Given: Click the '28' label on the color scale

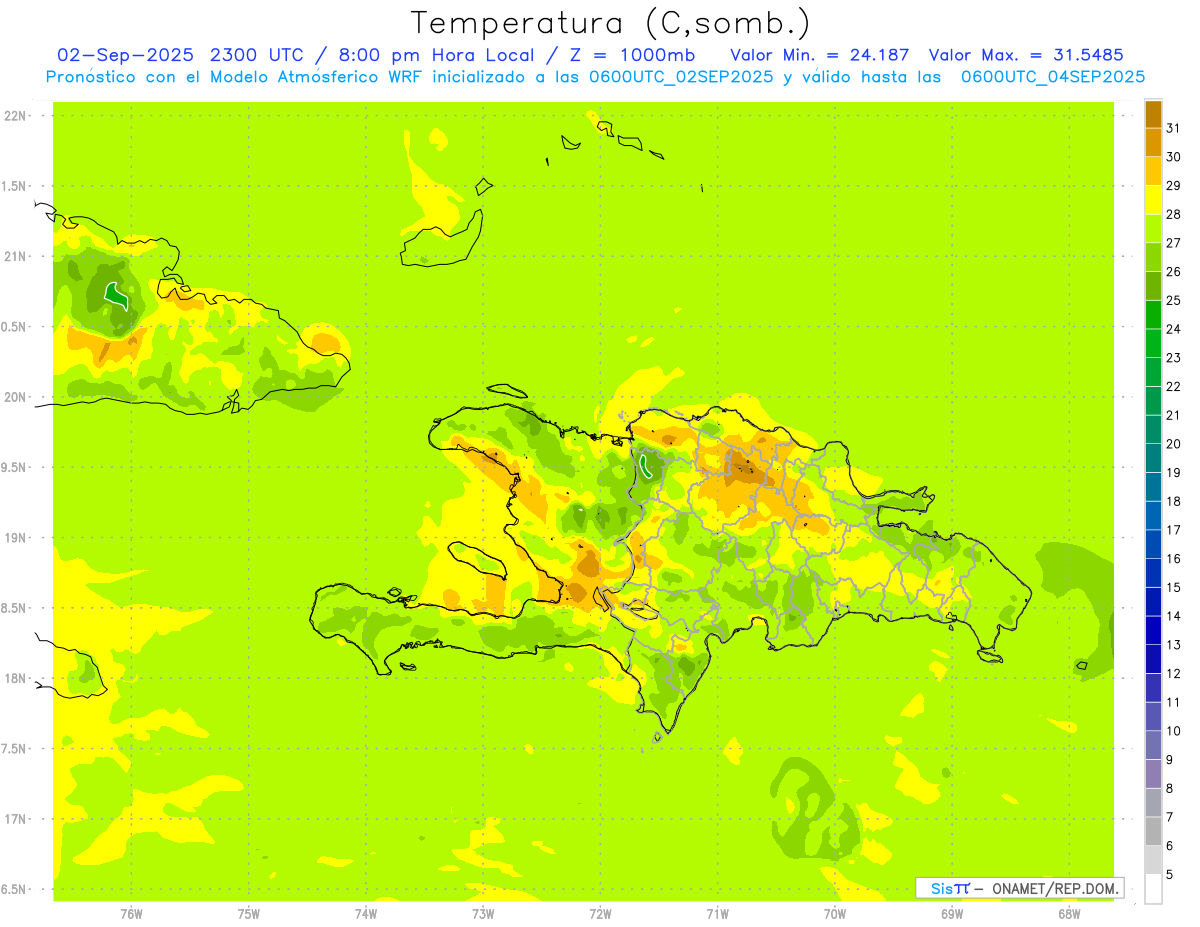Looking at the screenshot, I should [1174, 214].
